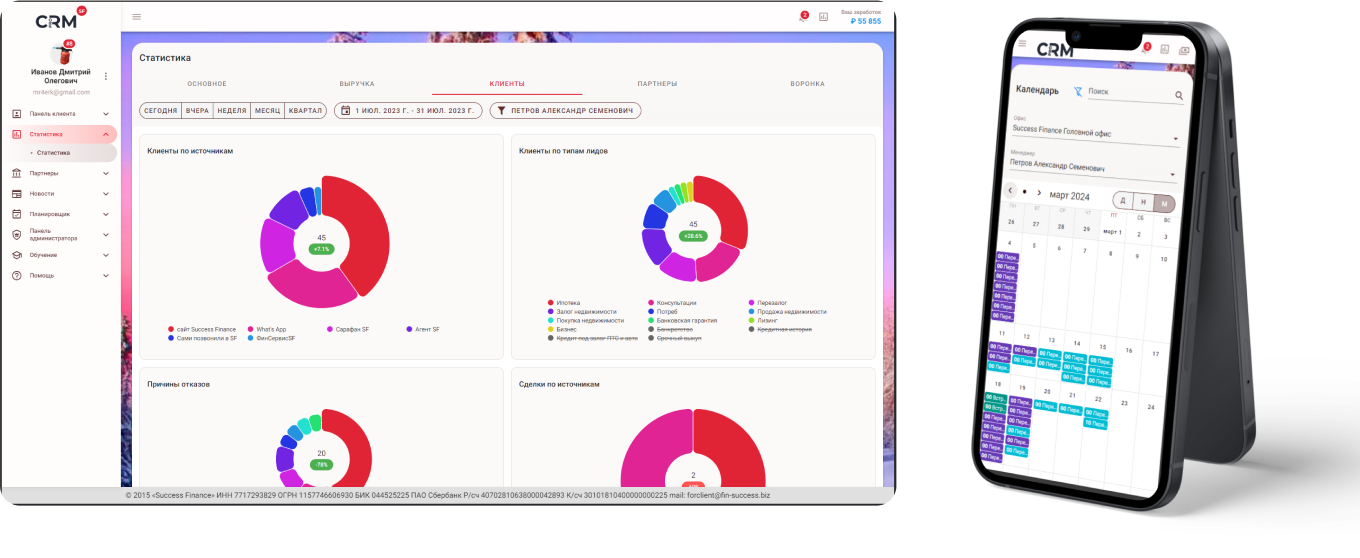Viewport: 1360px width, 558px height.
Task: Expand the Помощь sidebar section
Action: pos(106,275)
